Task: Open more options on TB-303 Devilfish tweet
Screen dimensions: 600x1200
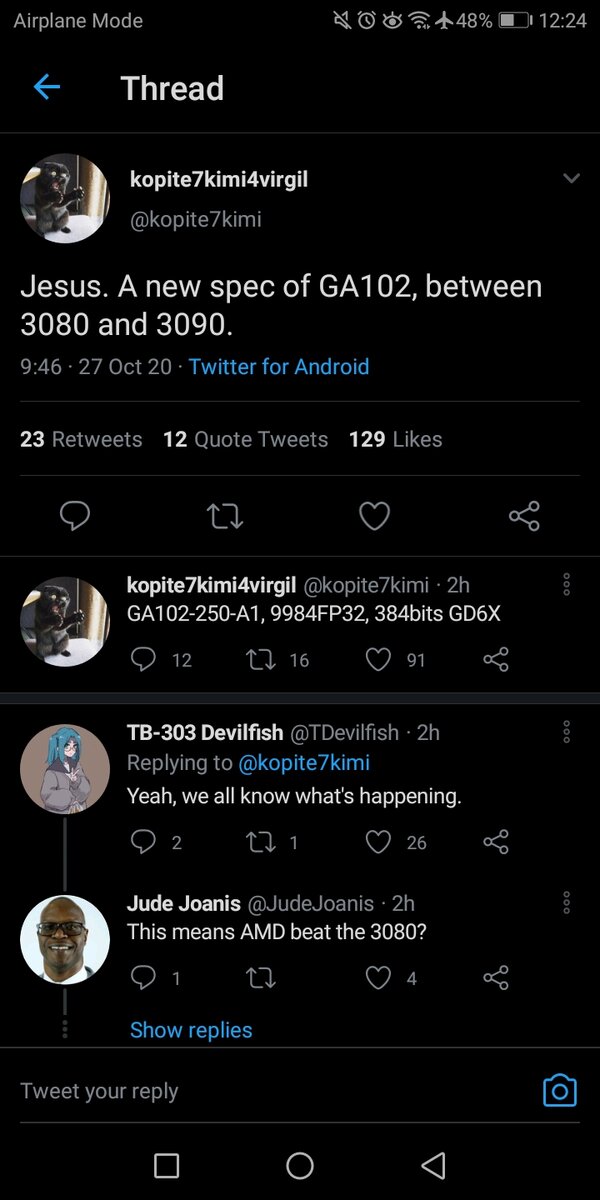Action: 567,733
